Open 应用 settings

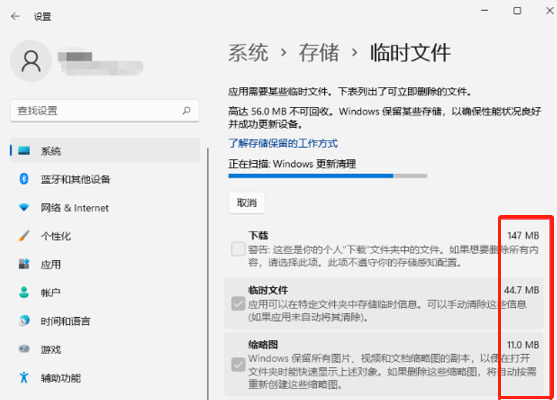click(x=105, y=264)
